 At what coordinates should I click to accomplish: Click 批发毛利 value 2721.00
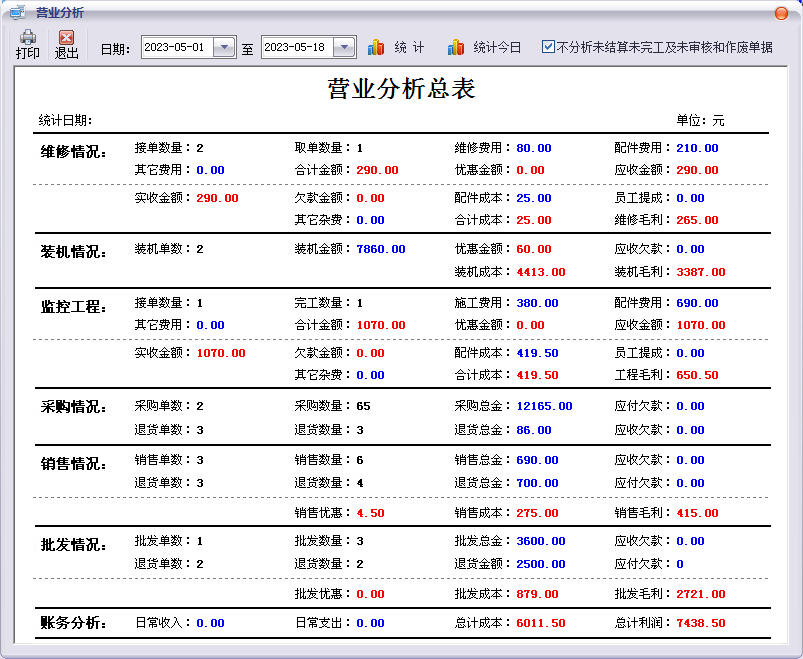coord(701,594)
